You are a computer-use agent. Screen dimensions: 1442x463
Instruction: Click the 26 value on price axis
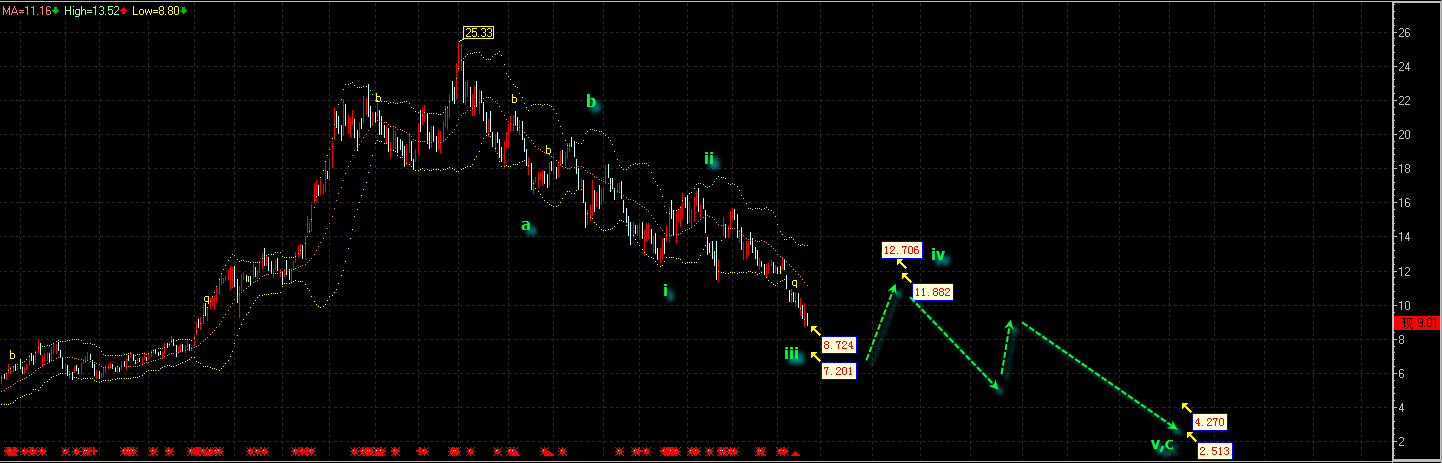[x=1405, y=33]
